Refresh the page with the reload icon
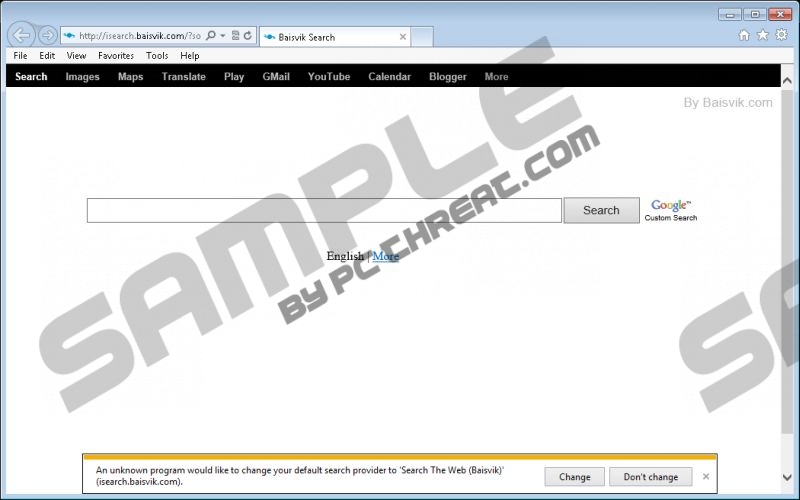This screenshot has height=500, width=800. [247, 35]
